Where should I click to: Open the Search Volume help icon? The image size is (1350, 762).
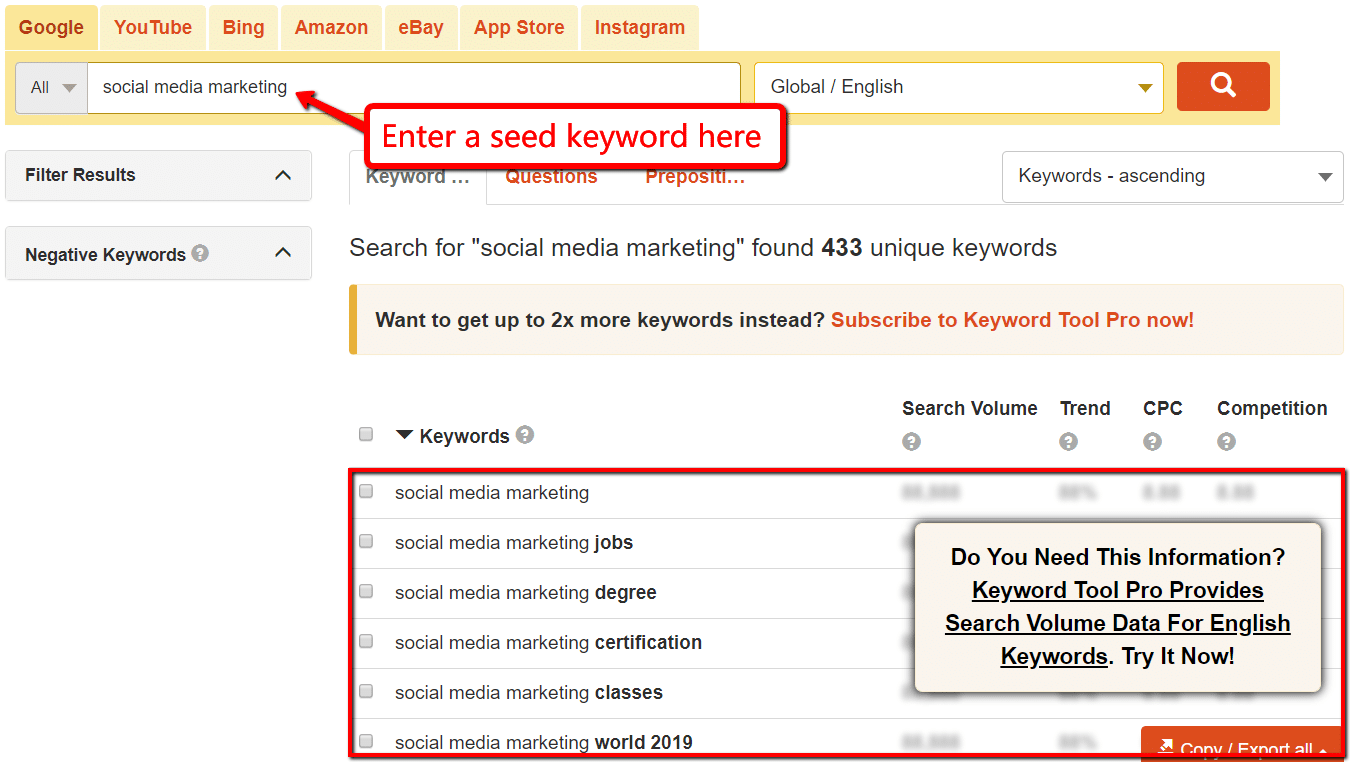[911, 441]
